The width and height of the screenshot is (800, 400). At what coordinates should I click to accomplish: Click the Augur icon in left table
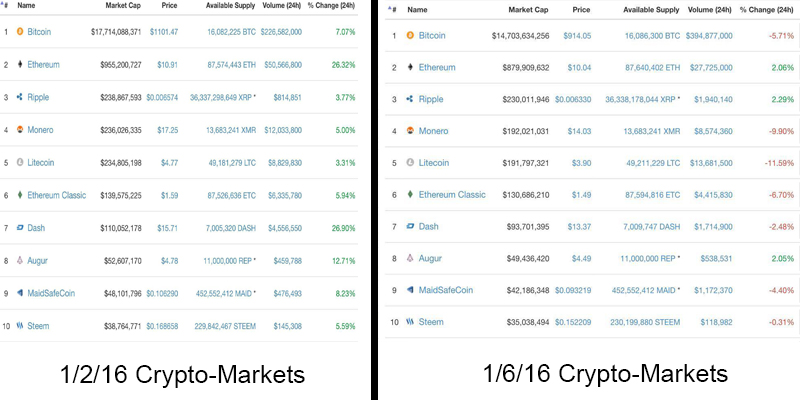(20, 260)
